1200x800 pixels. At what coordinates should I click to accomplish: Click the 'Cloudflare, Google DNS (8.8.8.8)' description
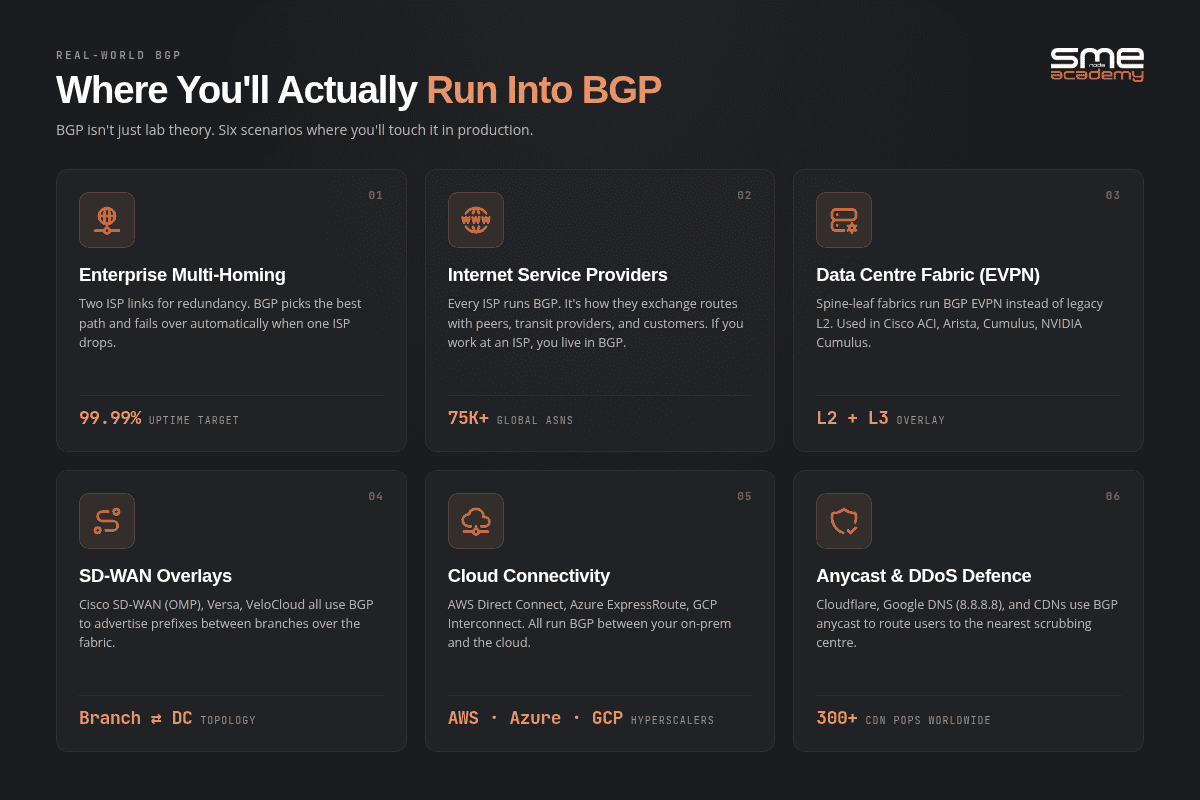(x=967, y=624)
